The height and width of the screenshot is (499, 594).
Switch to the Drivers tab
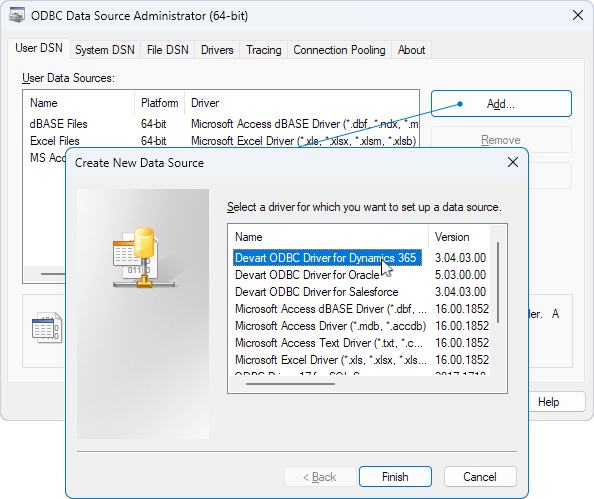click(217, 50)
